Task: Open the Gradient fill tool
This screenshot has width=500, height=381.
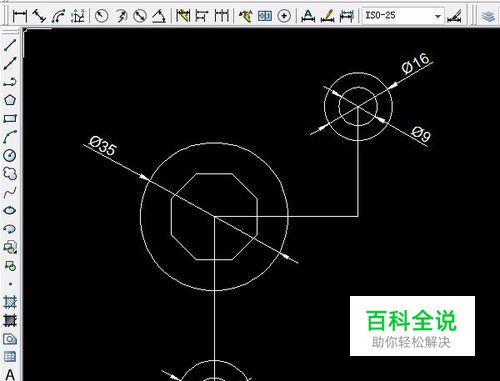Action: click(x=10, y=321)
